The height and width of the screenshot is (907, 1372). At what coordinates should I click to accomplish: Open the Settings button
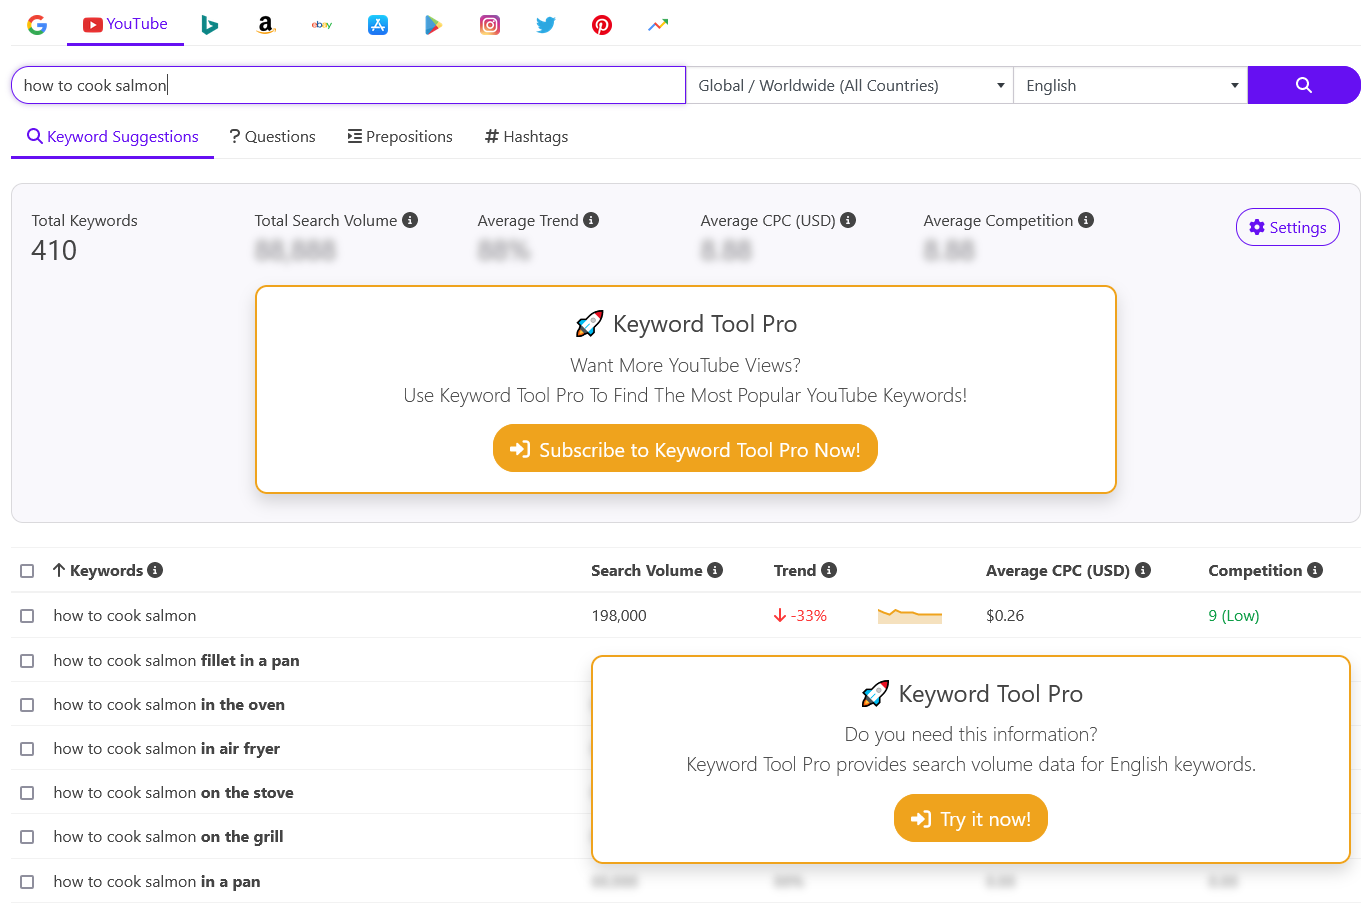pyautogui.click(x=1288, y=227)
